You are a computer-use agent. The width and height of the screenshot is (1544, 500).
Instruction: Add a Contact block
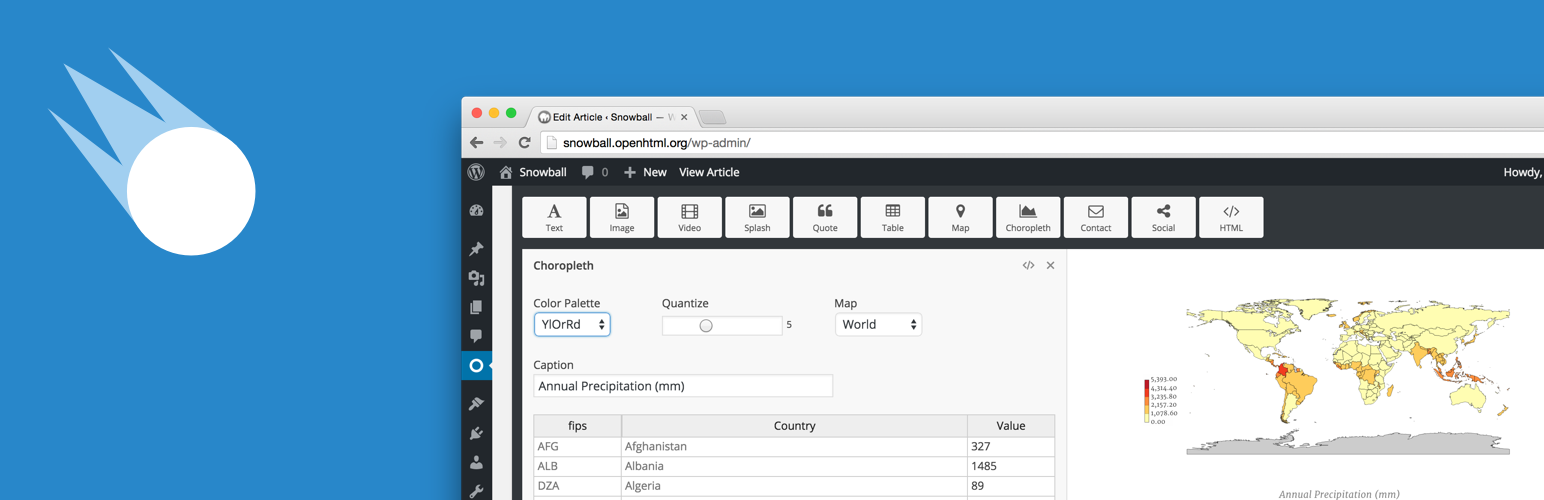[1096, 217]
